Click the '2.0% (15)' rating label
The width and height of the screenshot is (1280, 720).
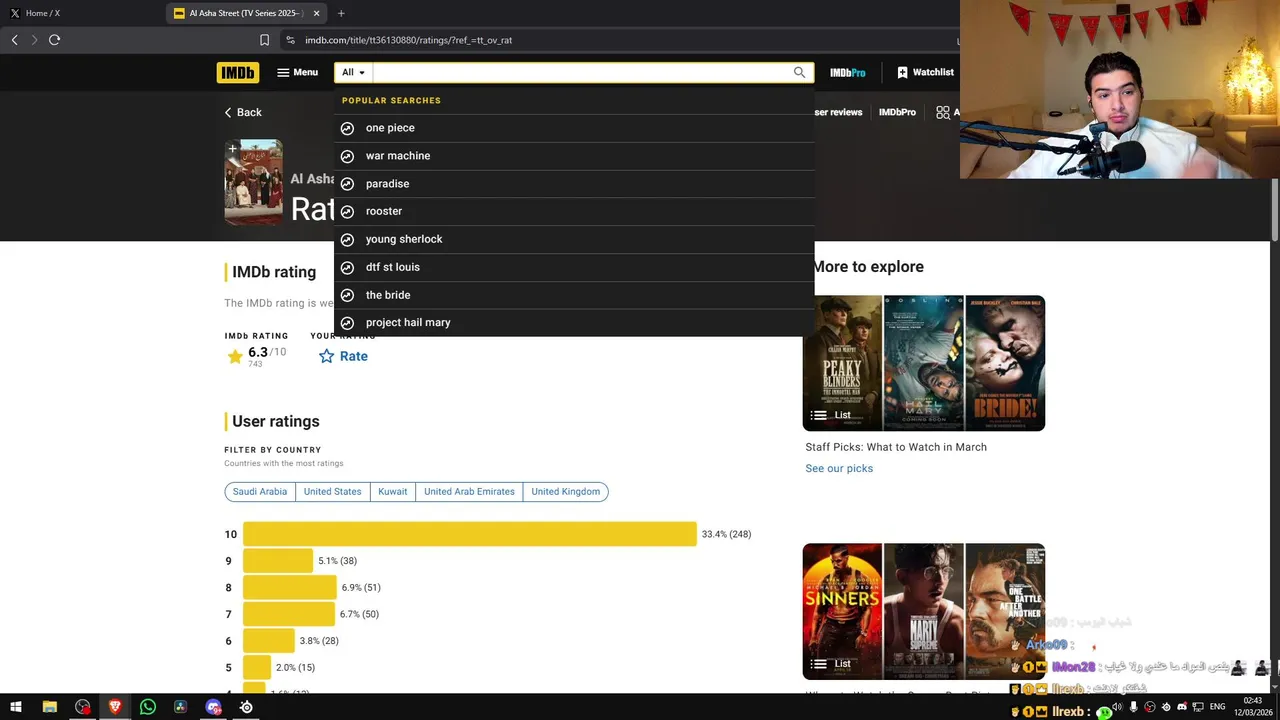pos(295,668)
